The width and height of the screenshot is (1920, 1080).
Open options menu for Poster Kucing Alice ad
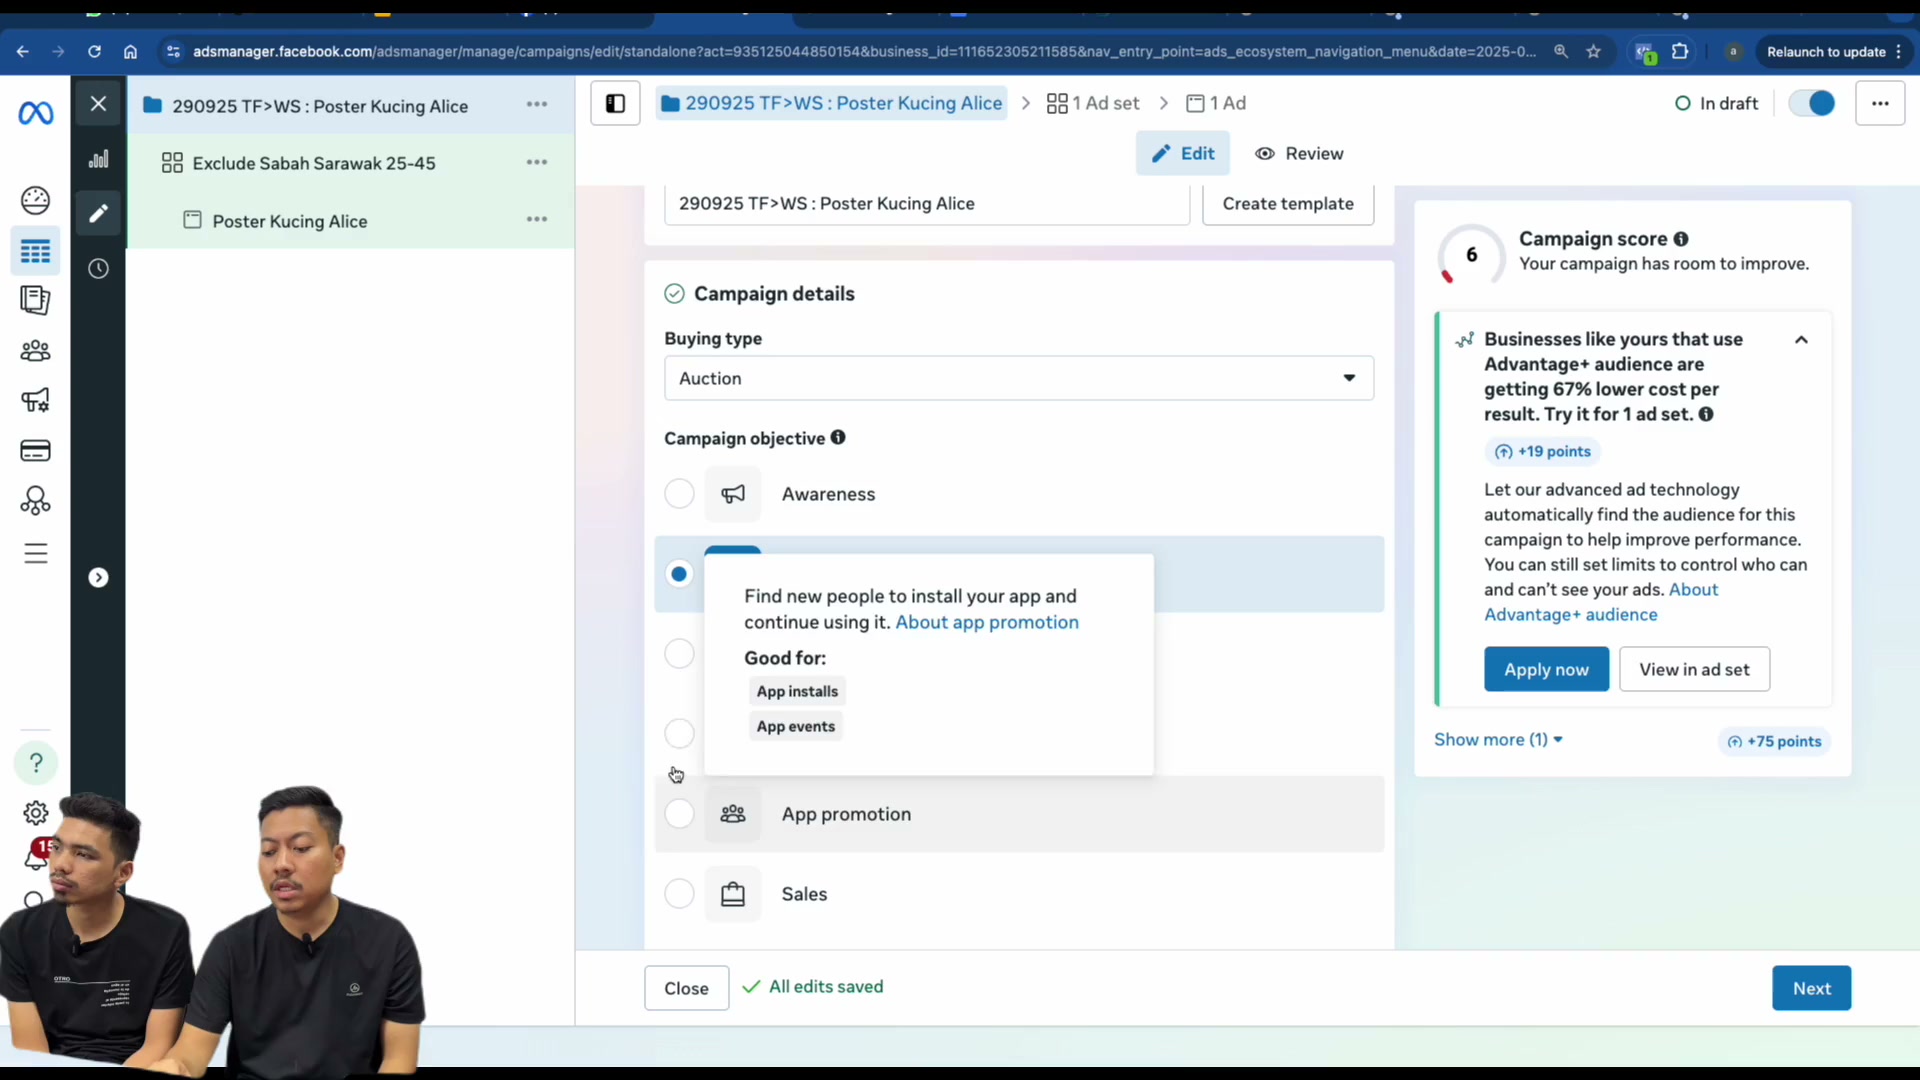click(x=537, y=219)
